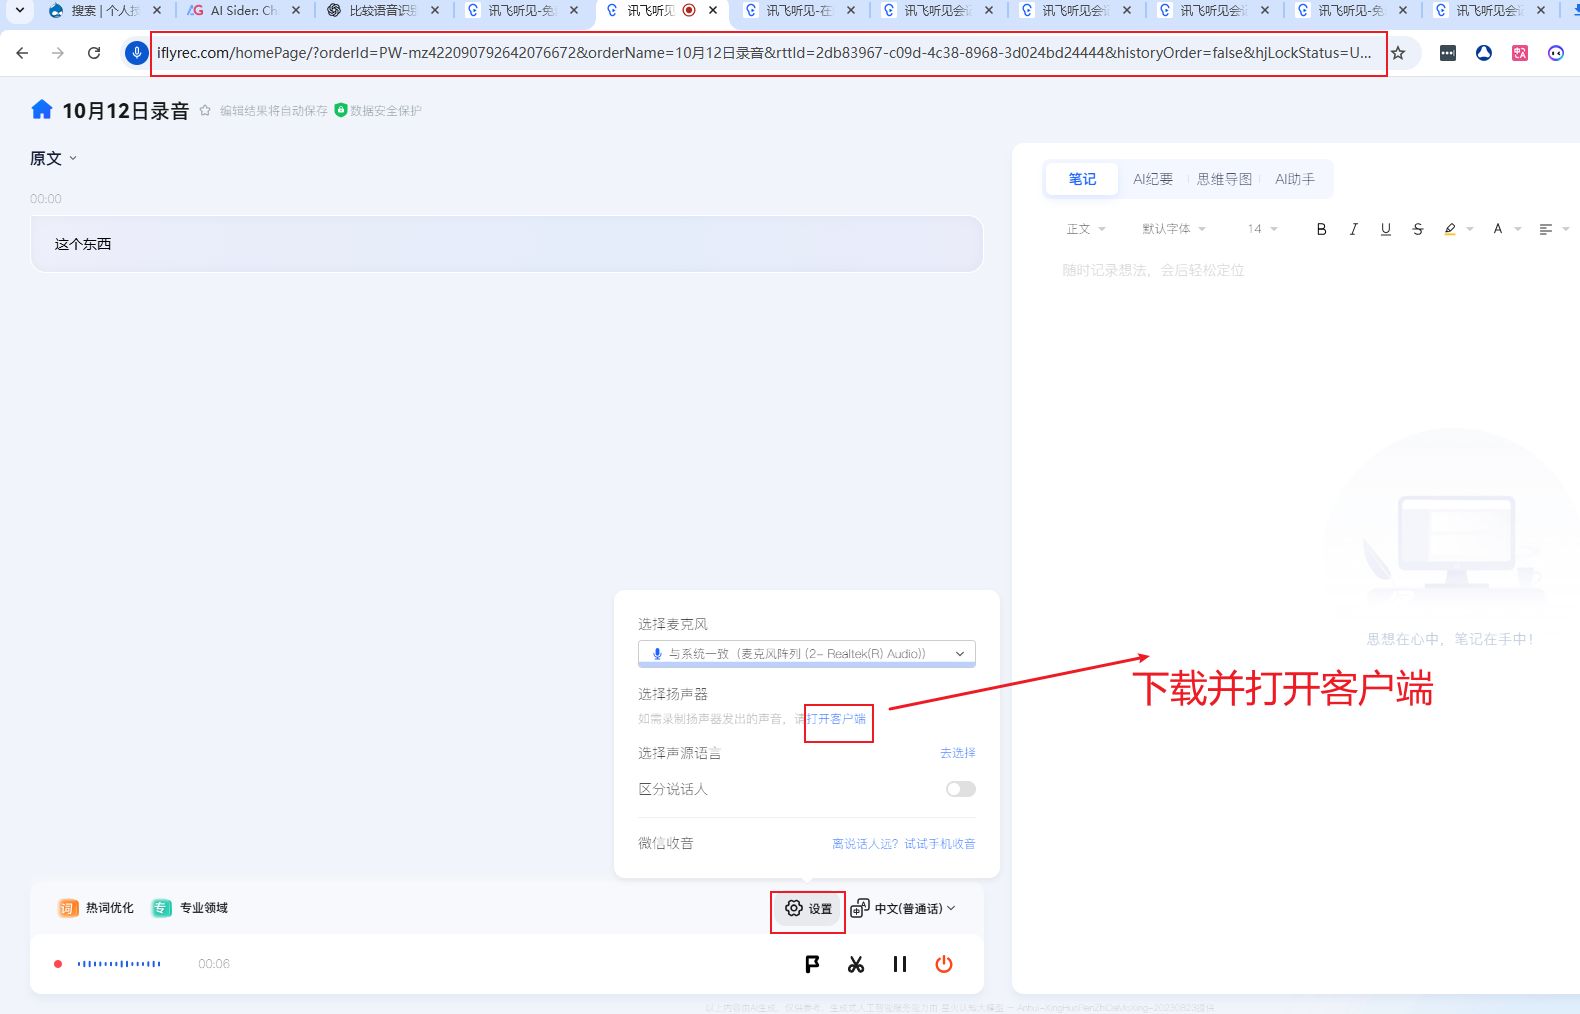Click the scissors cut icon
The height and width of the screenshot is (1014, 1580).
tap(856, 964)
